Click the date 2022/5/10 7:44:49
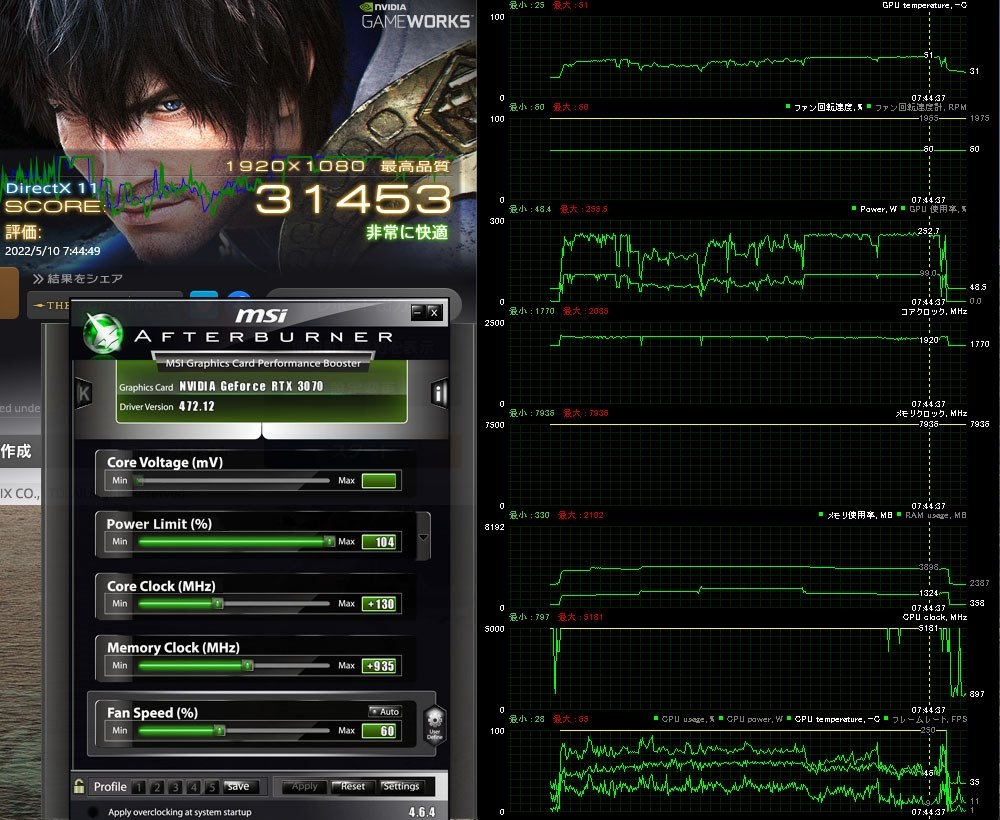Viewport: 1000px width, 820px height. pos(52,251)
